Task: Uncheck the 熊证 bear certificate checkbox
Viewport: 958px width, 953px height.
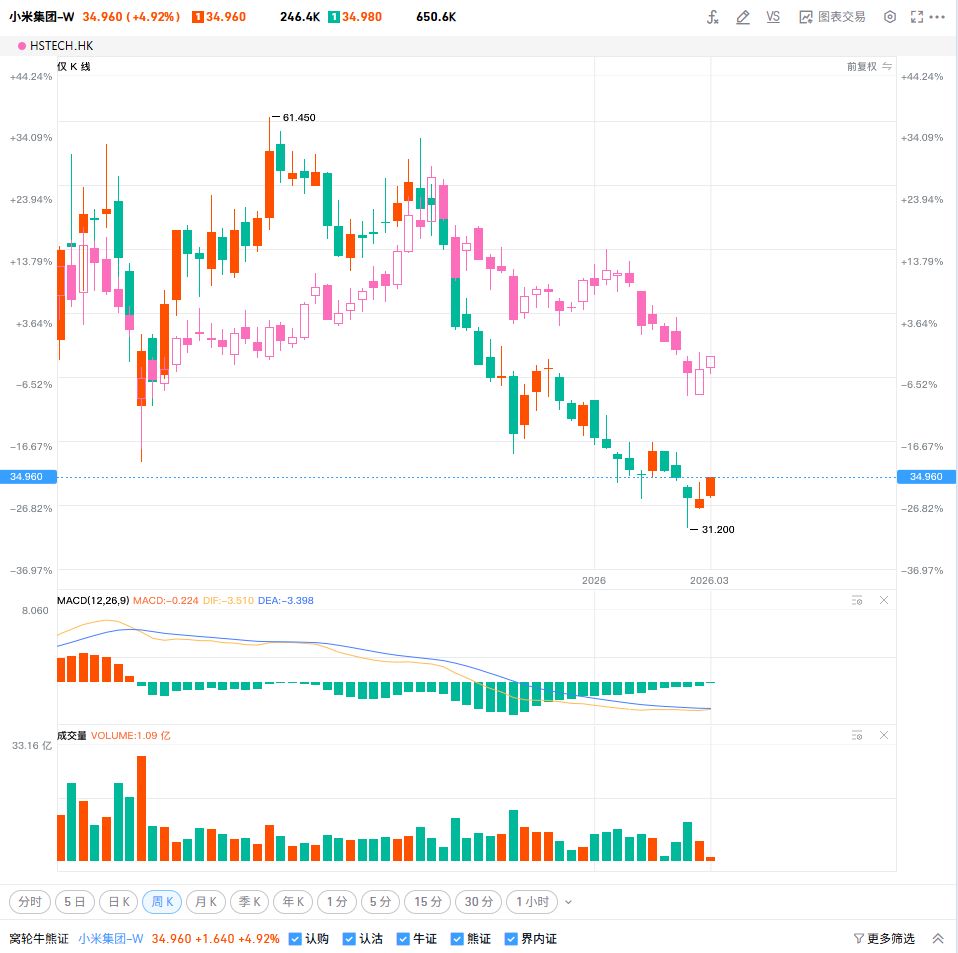Action: click(x=456, y=938)
